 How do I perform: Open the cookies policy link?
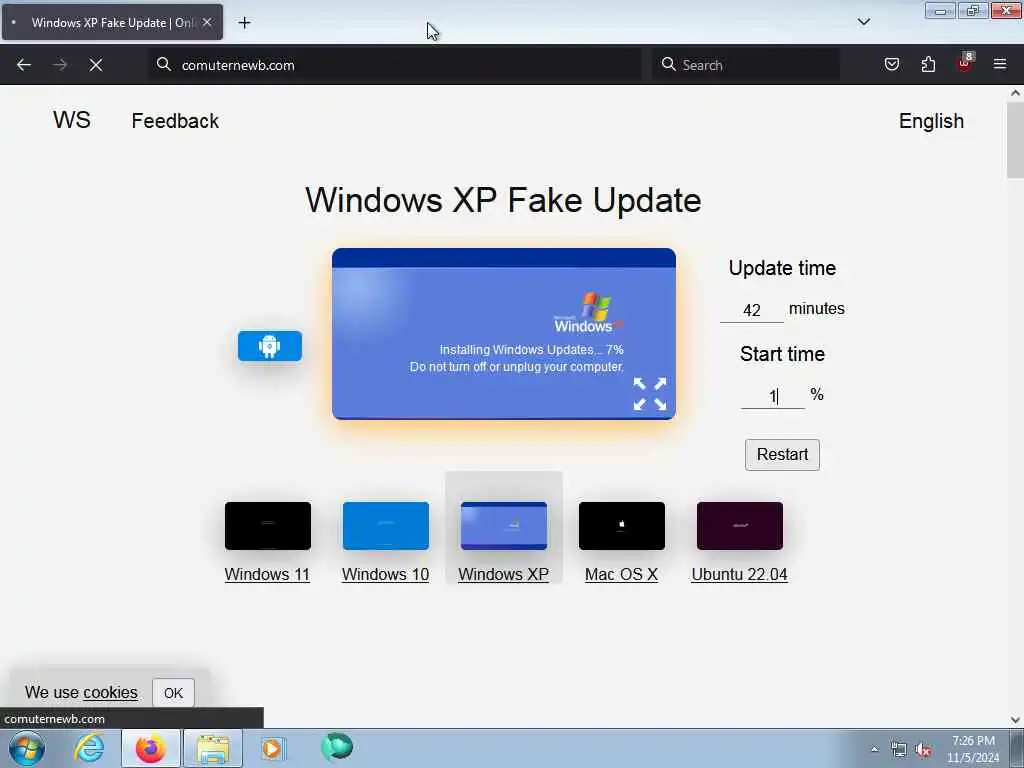click(110, 692)
